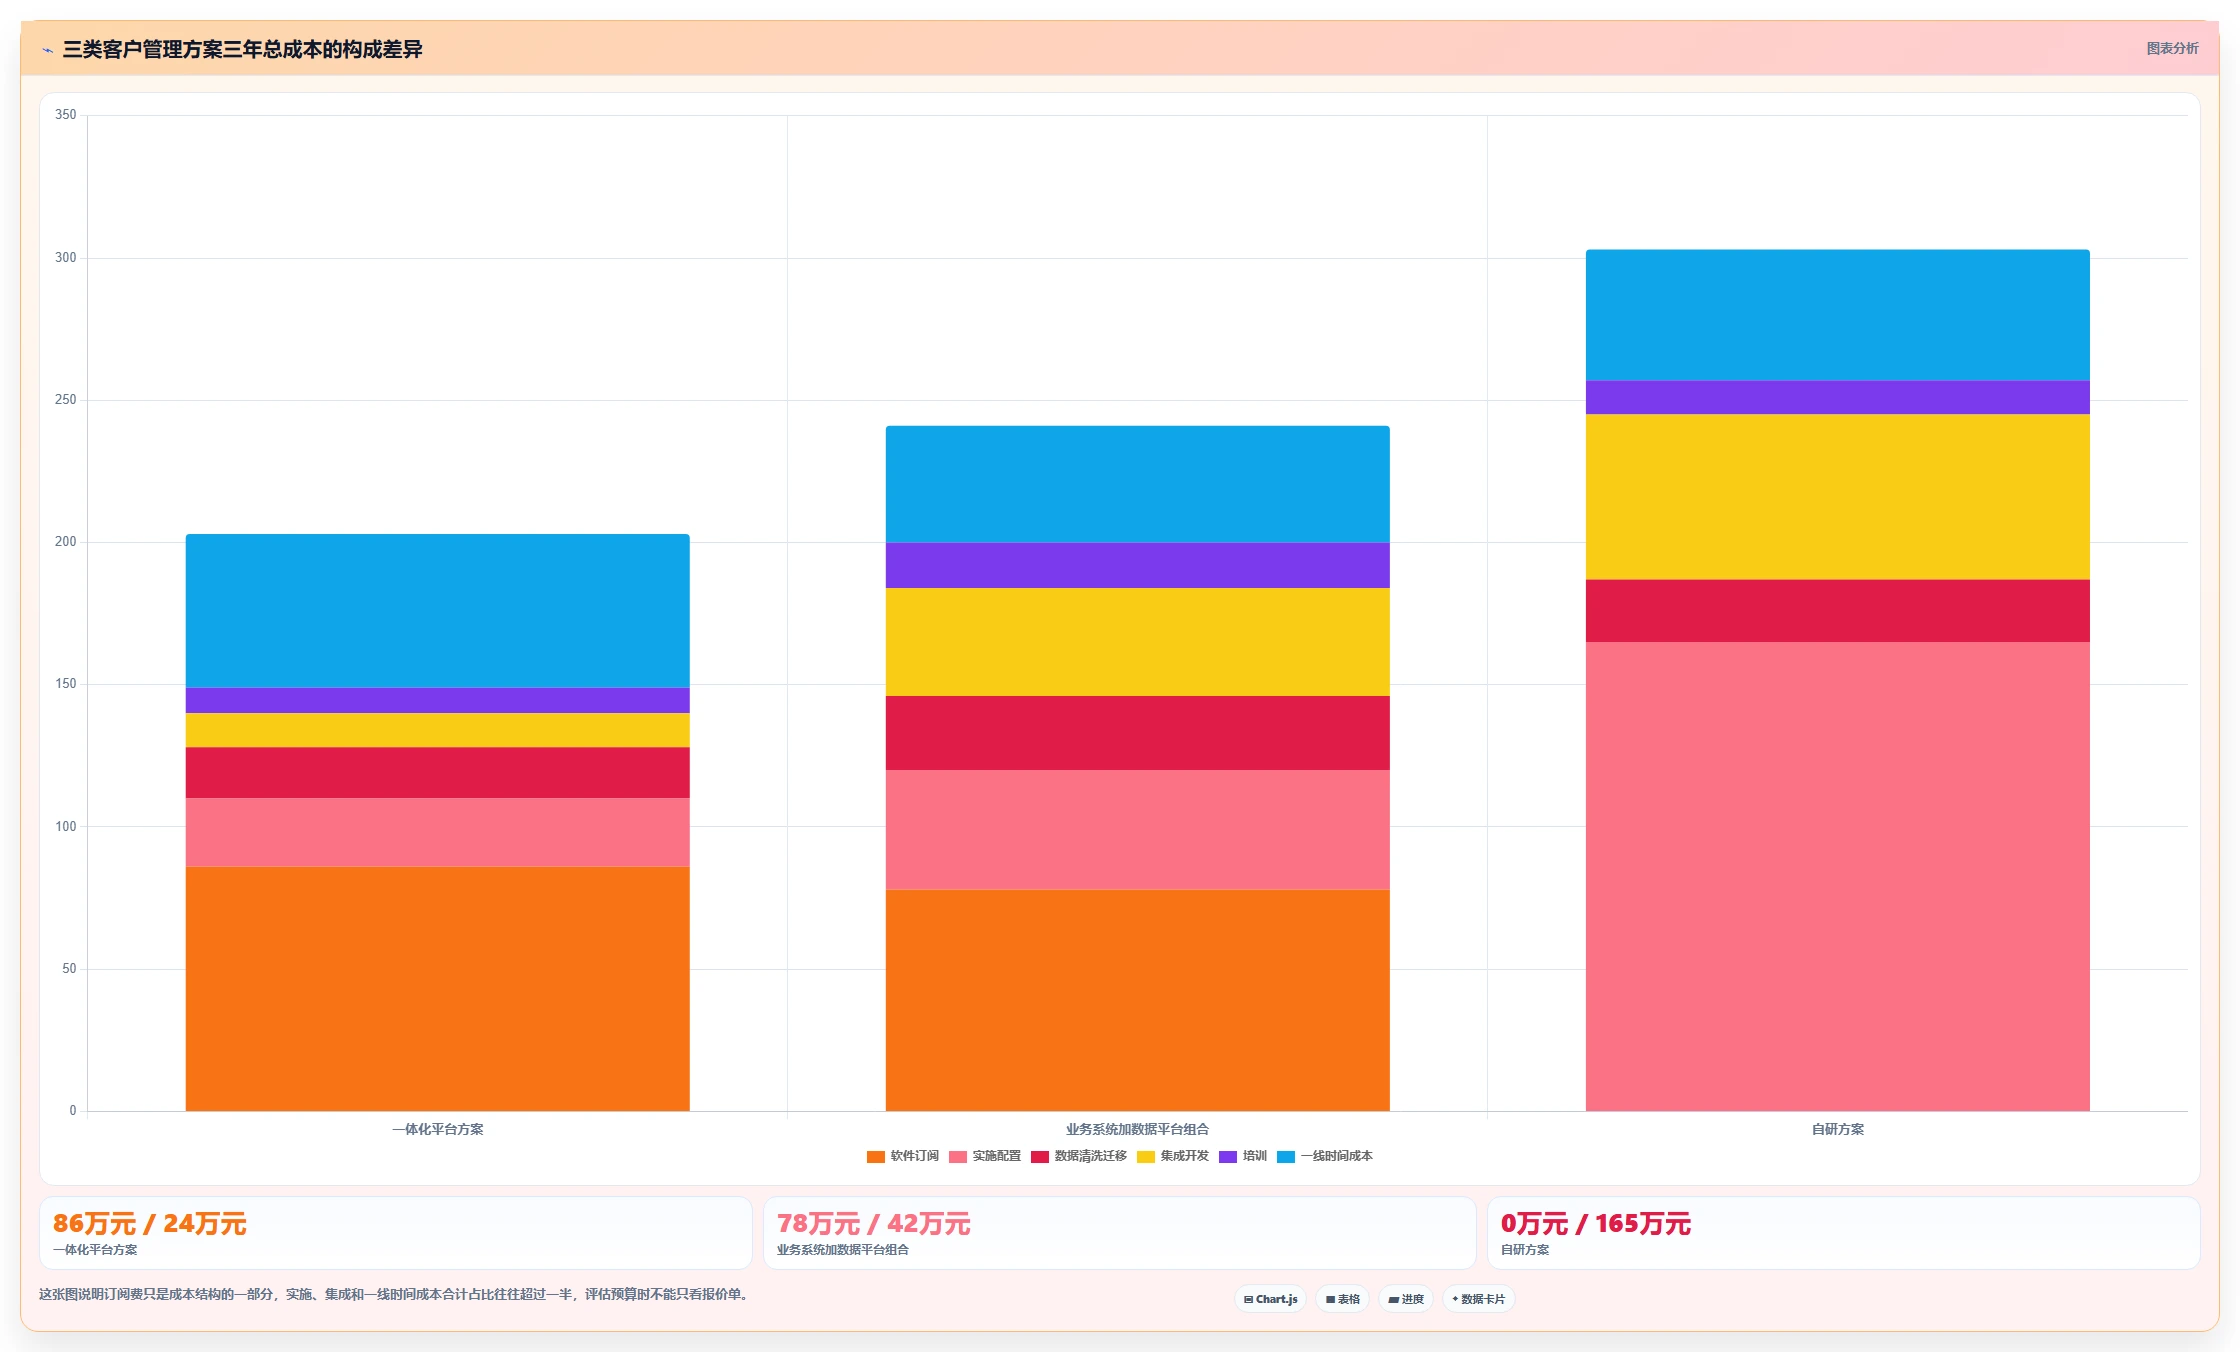Click the y-axis value 100

click(x=65, y=827)
